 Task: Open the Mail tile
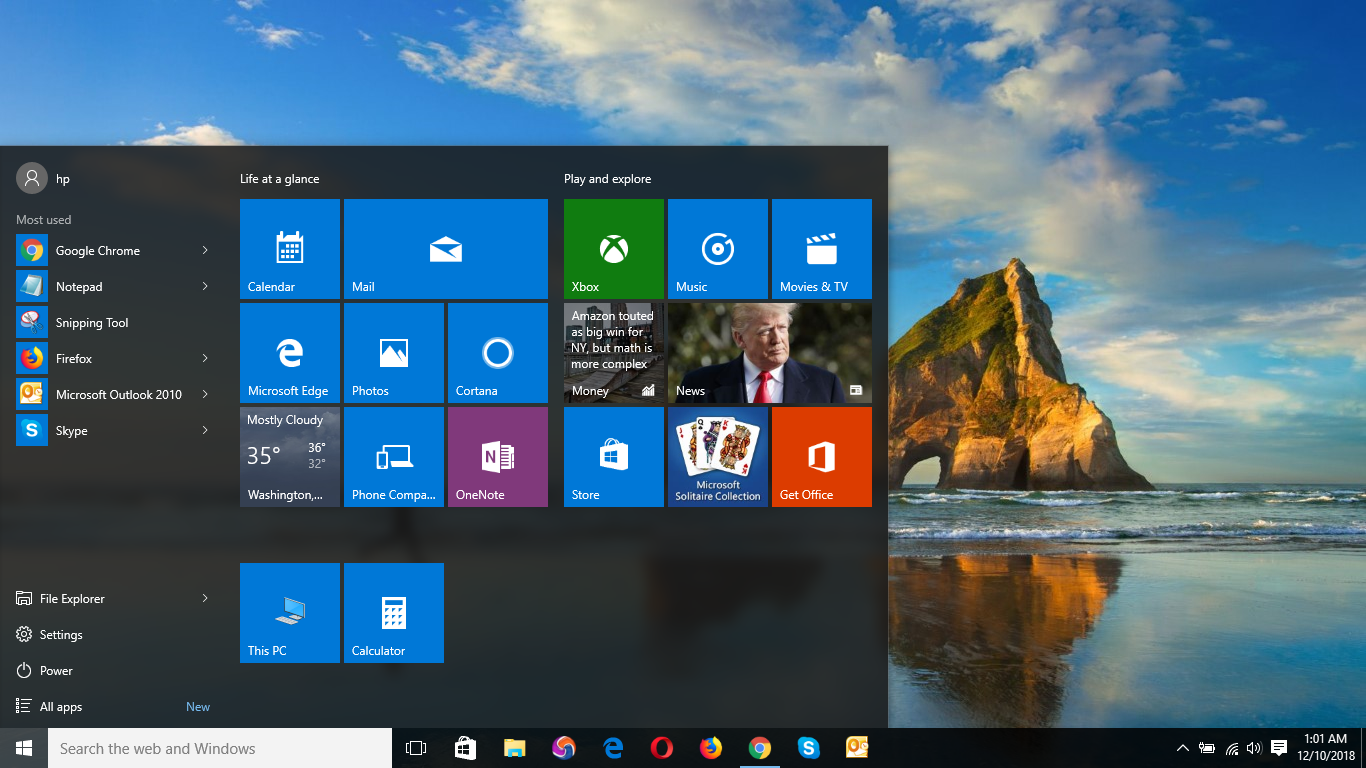pos(446,249)
